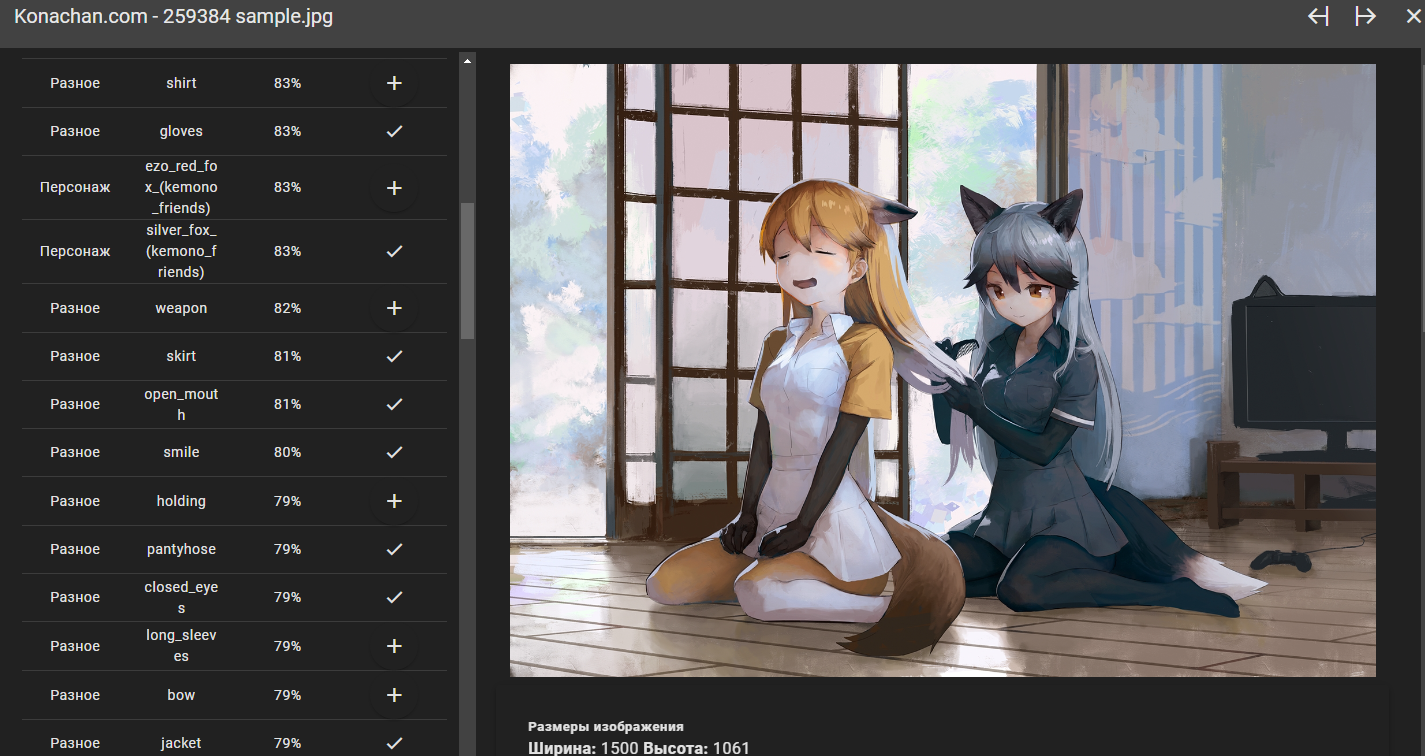Go to the previous image with the left arrow icon
The image size is (1425, 756).
coord(1318,17)
